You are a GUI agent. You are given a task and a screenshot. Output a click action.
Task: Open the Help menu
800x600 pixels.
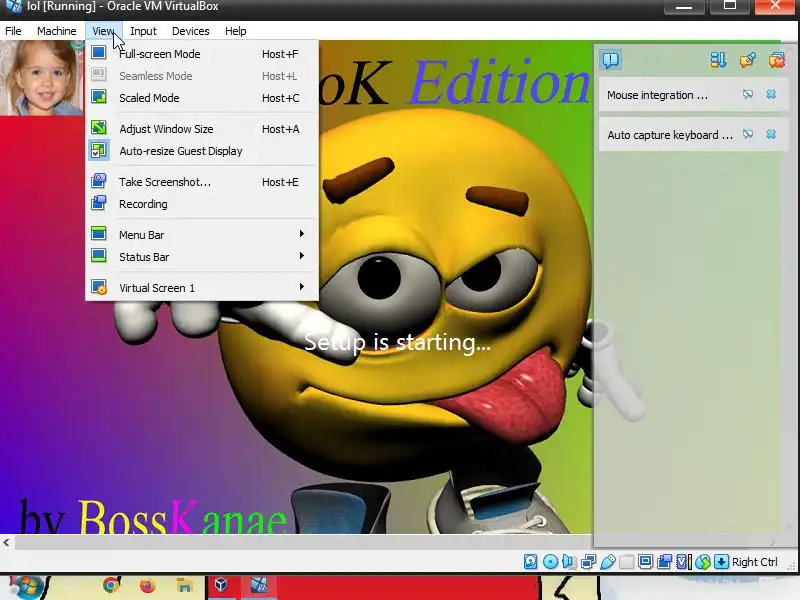pyautogui.click(x=236, y=31)
